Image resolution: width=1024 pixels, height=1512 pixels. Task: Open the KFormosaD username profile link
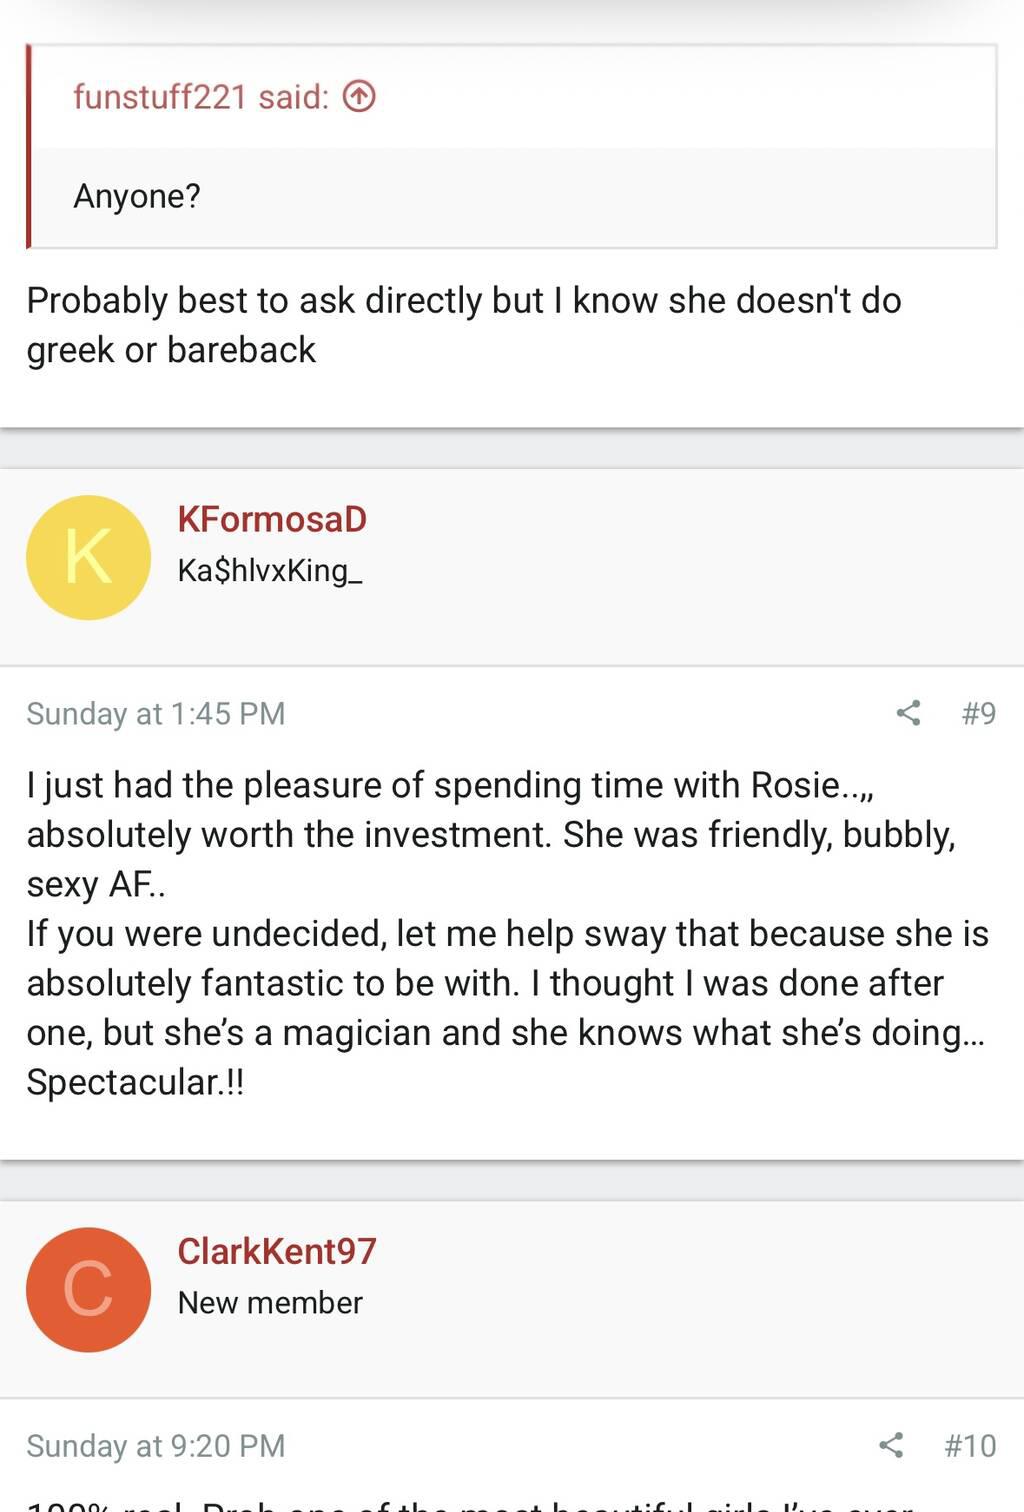click(272, 519)
